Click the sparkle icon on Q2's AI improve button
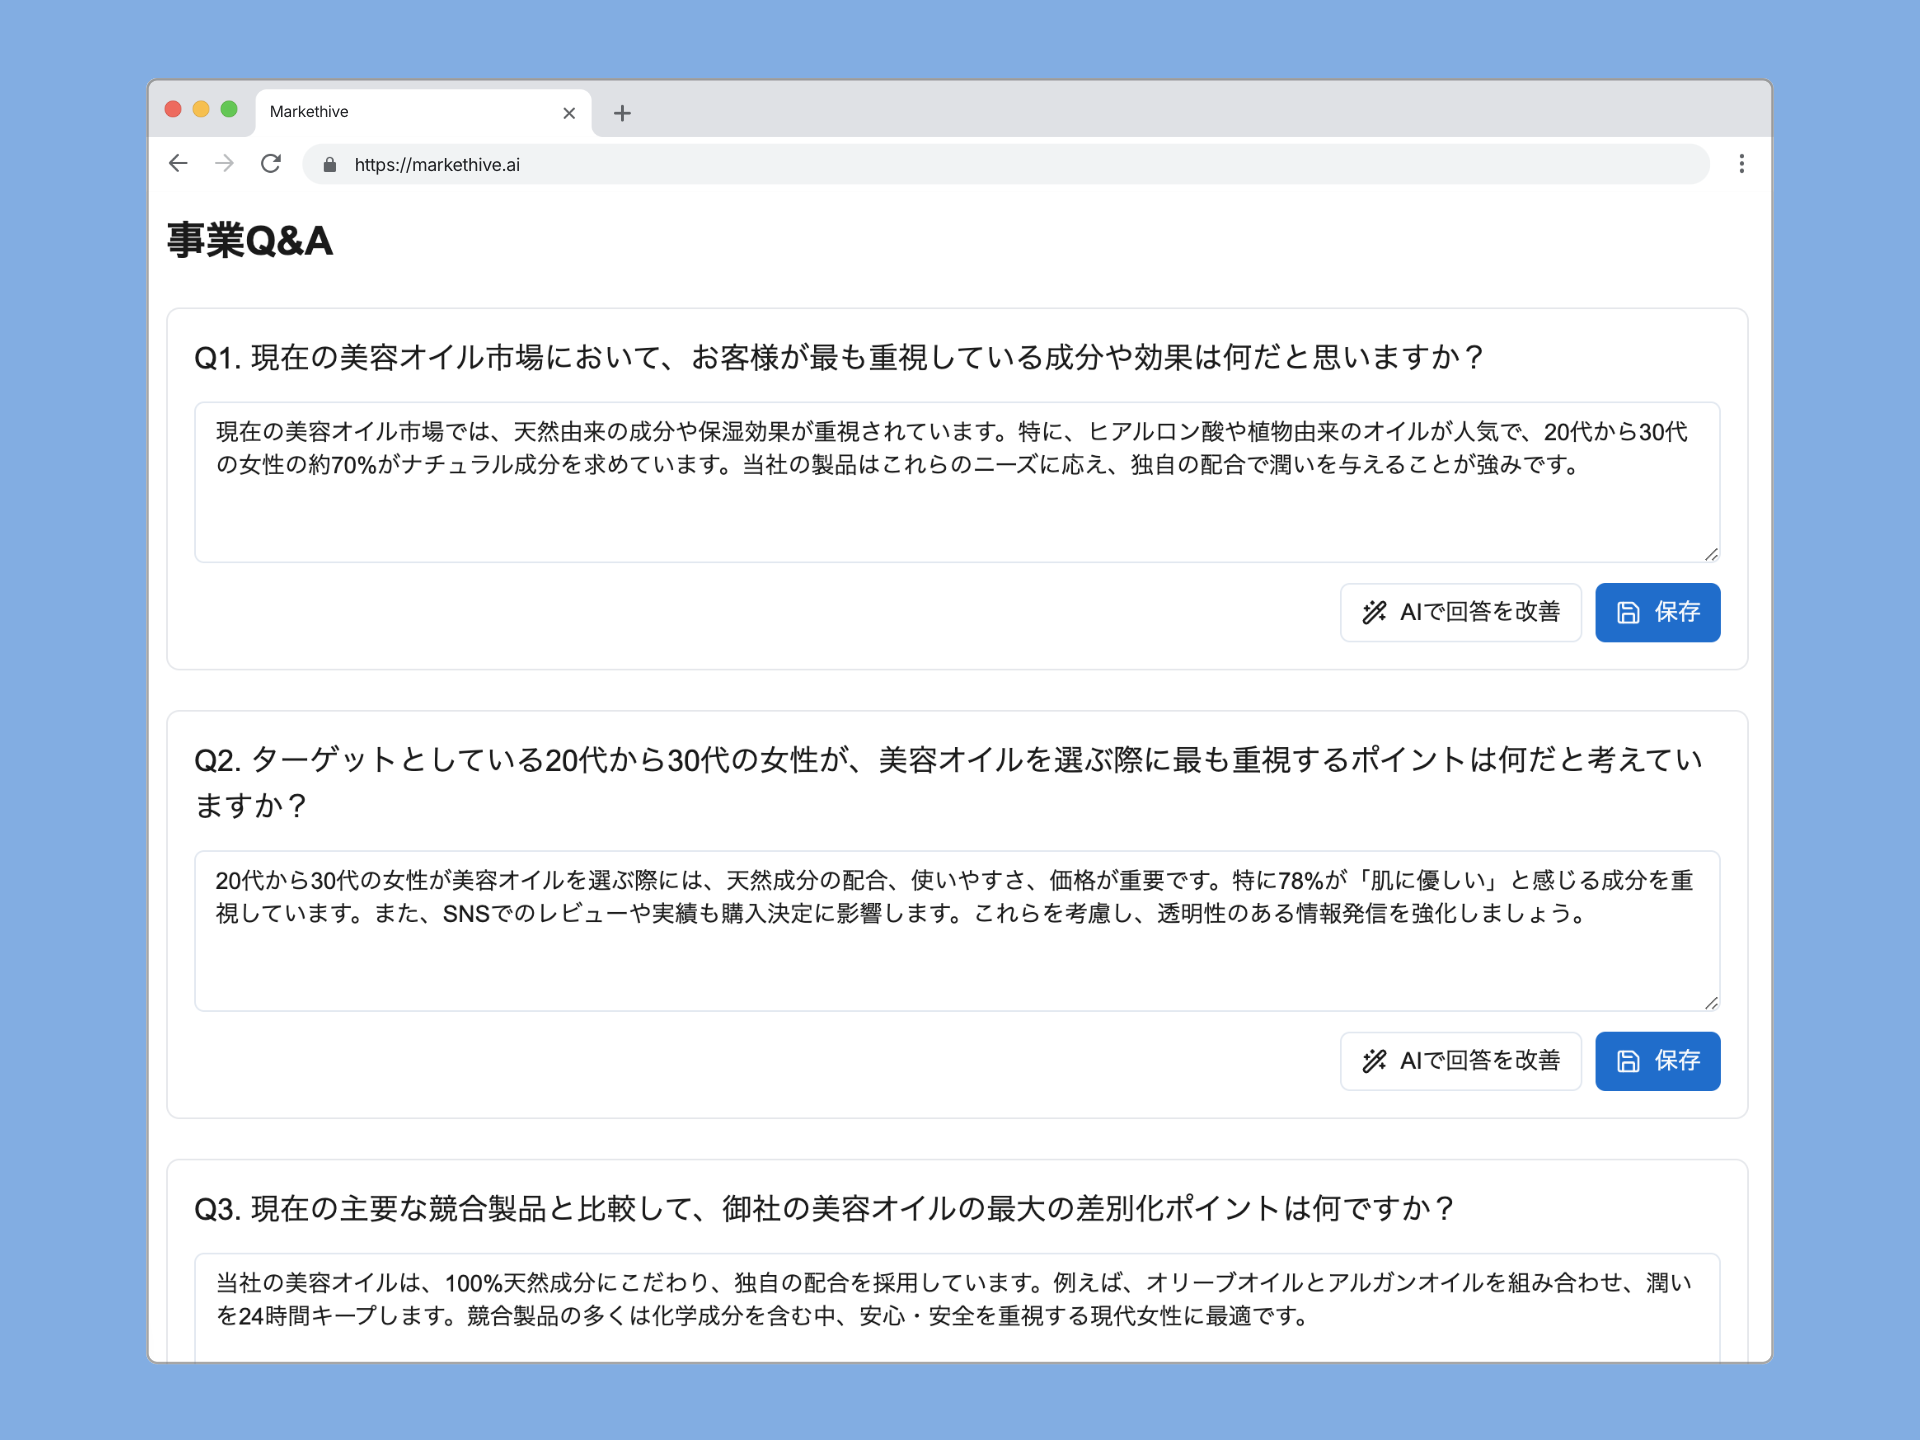1920x1440 pixels. pos(1374,1061)
